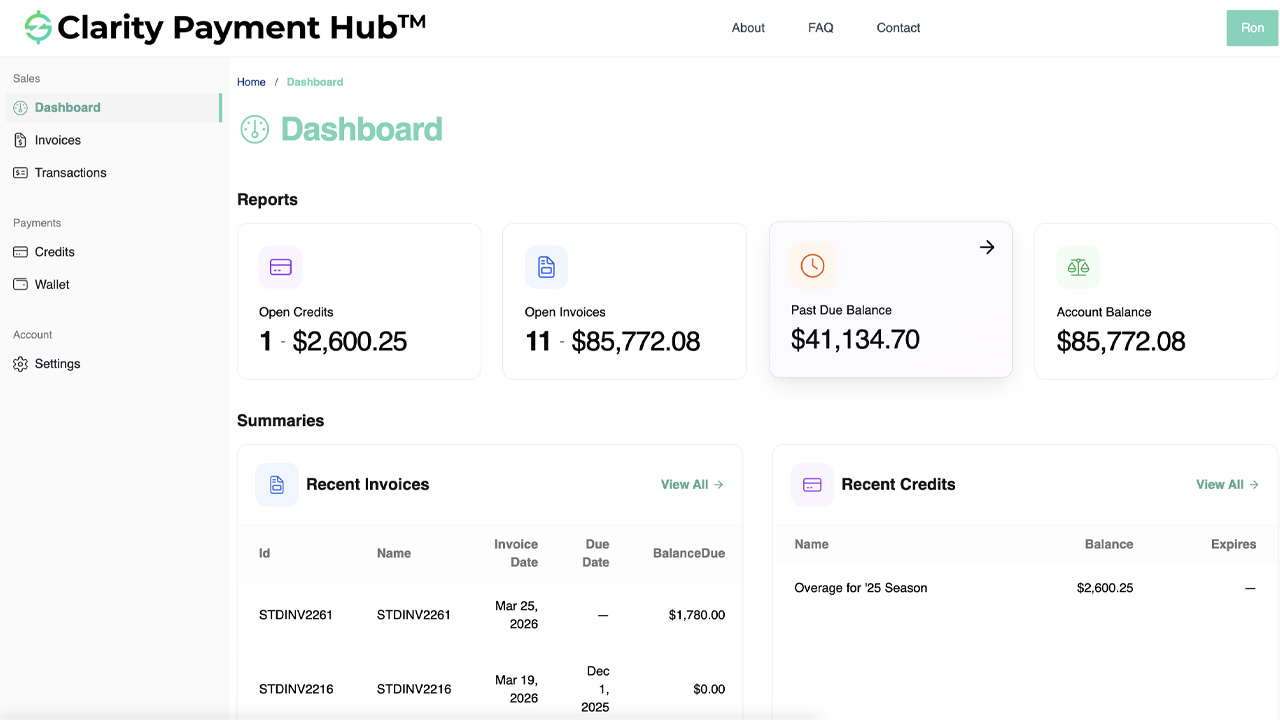
Task: Click the Transactions sidebar icon
Action: pos(19,172)
